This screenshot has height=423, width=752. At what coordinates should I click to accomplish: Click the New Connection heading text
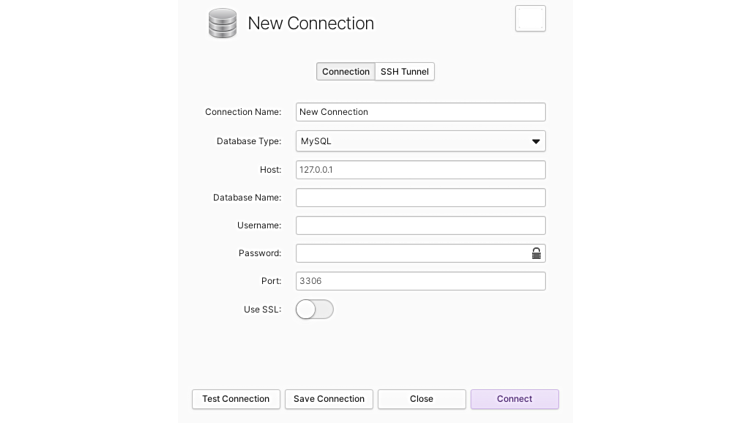[x=311, y=24]
